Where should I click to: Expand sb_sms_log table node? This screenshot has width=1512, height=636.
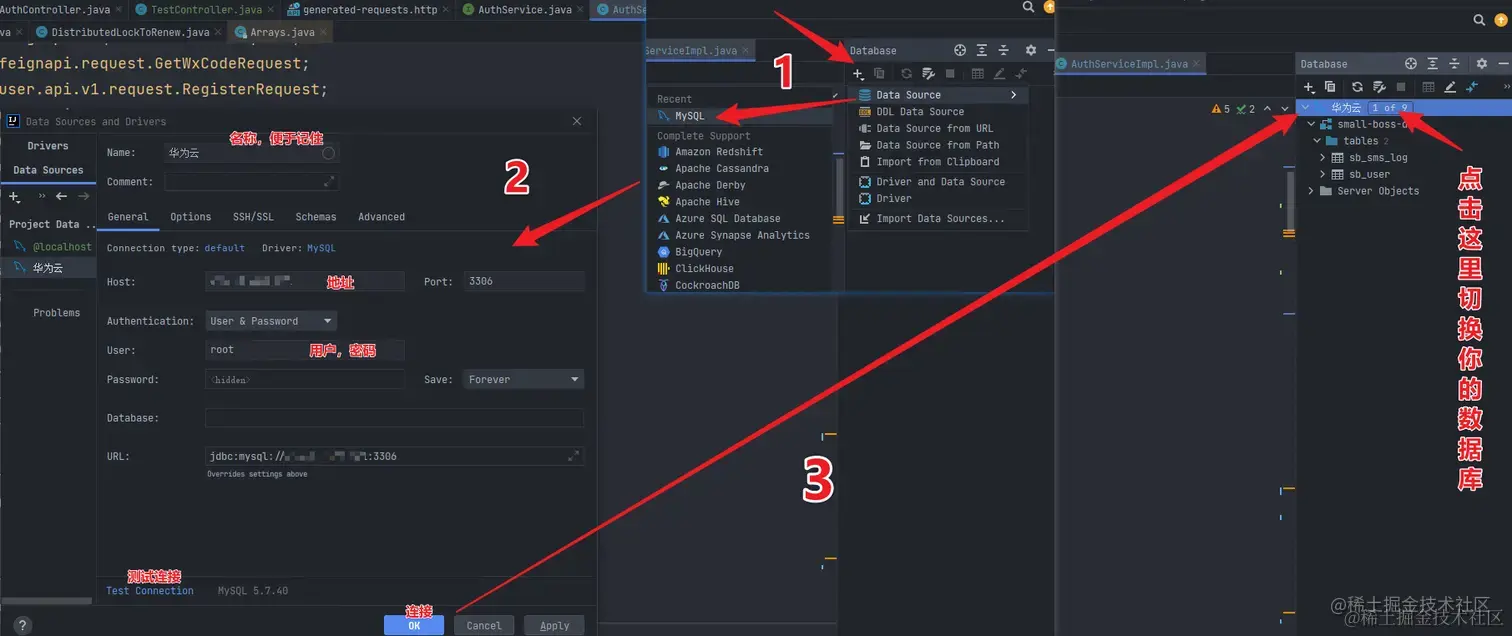pyautogui.click(x=1323, y=157)
